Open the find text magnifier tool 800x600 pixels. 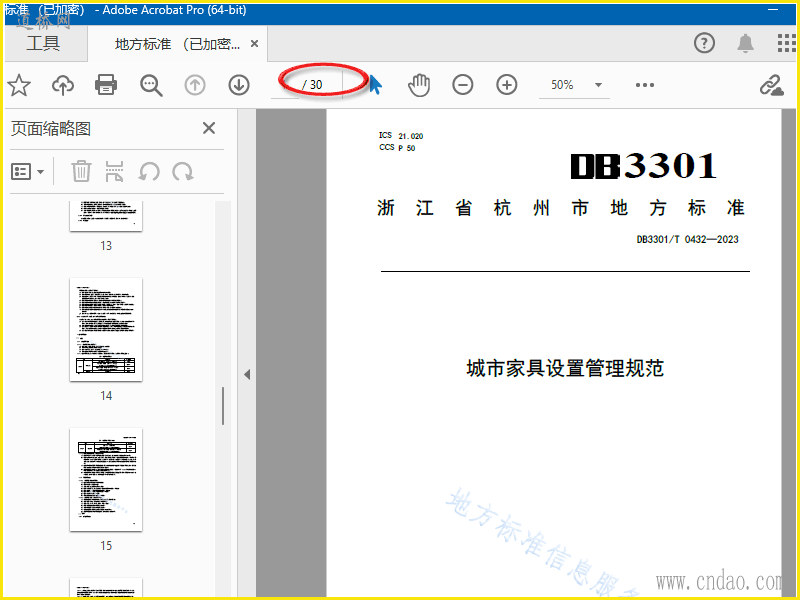click(151, 85)
